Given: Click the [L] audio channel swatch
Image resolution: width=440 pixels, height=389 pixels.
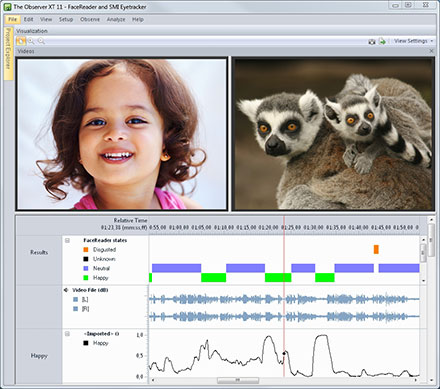Looking at the screenshot, I should point(76,300).
